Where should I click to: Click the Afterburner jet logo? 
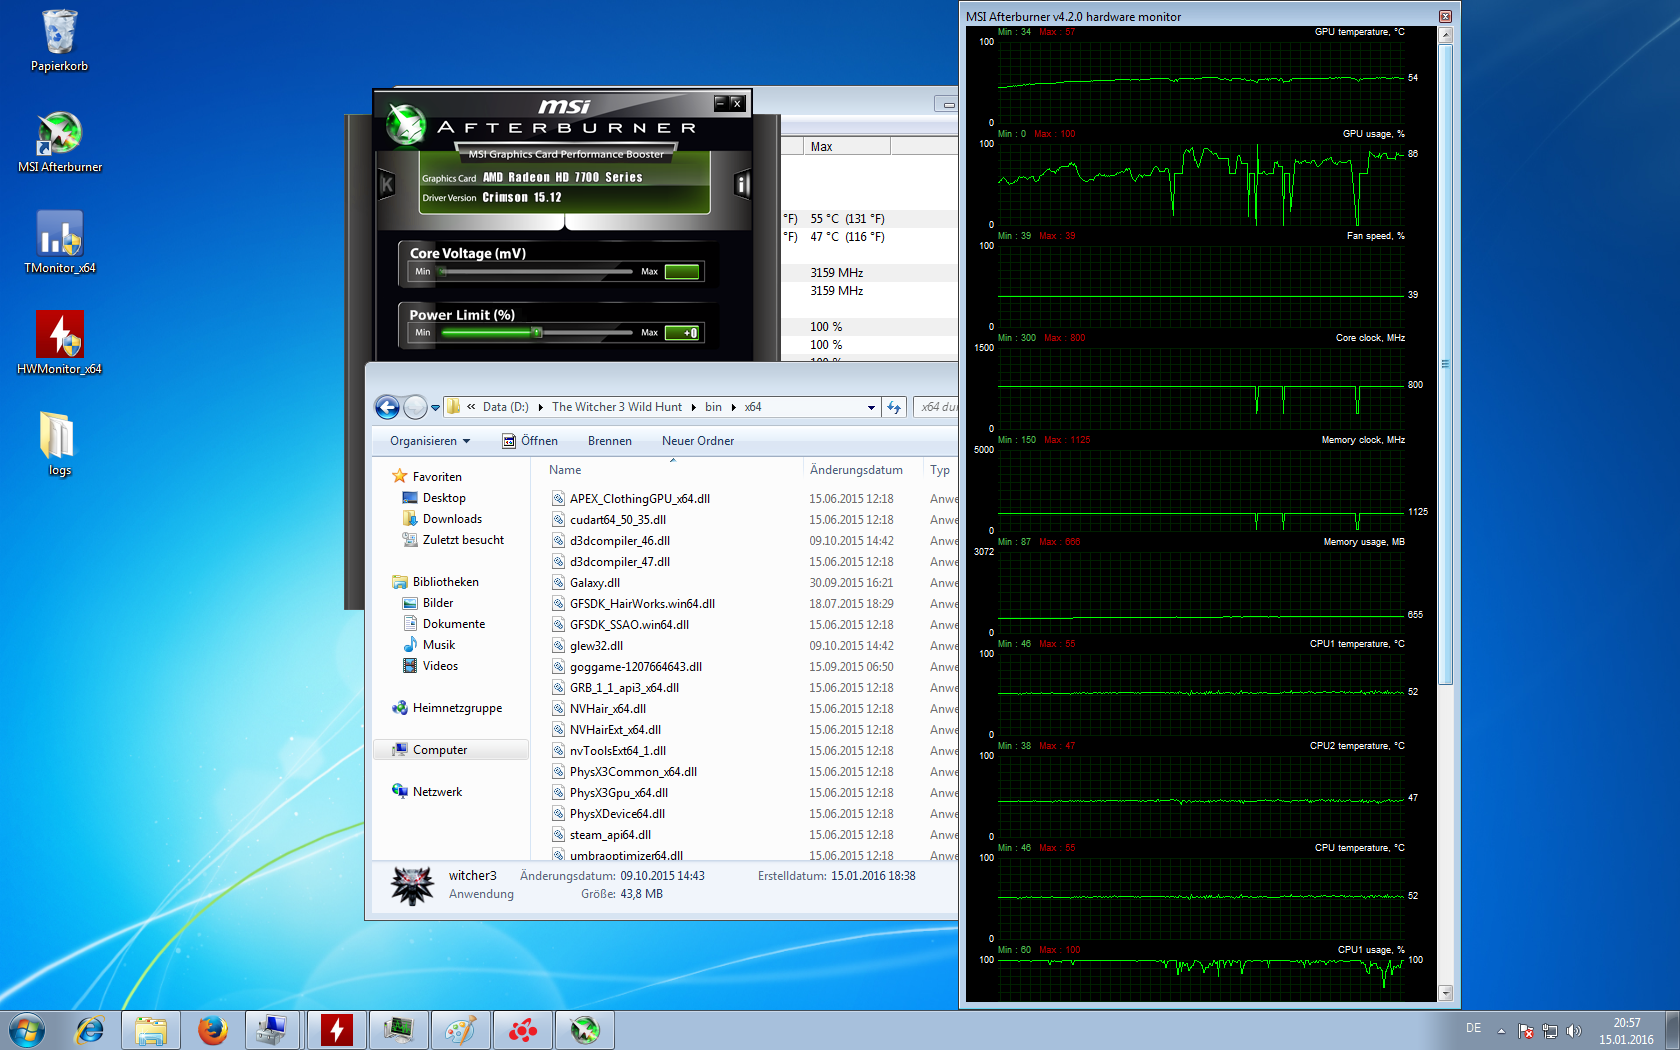click(x=407, y=124)
